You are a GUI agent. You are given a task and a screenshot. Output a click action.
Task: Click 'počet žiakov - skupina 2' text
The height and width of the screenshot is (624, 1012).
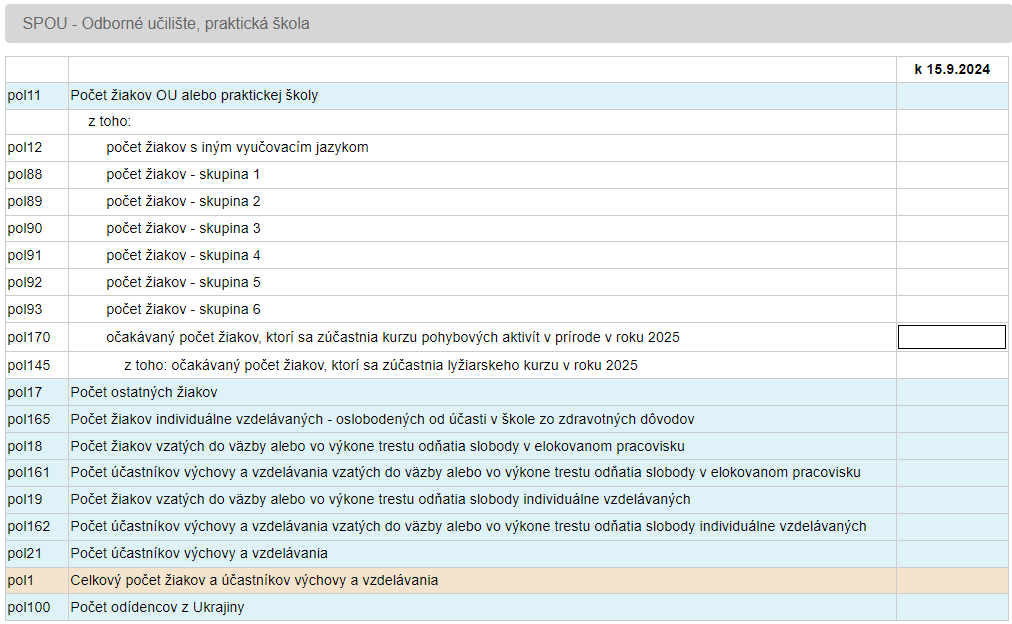pyautogui.click(x=183, y=202)
